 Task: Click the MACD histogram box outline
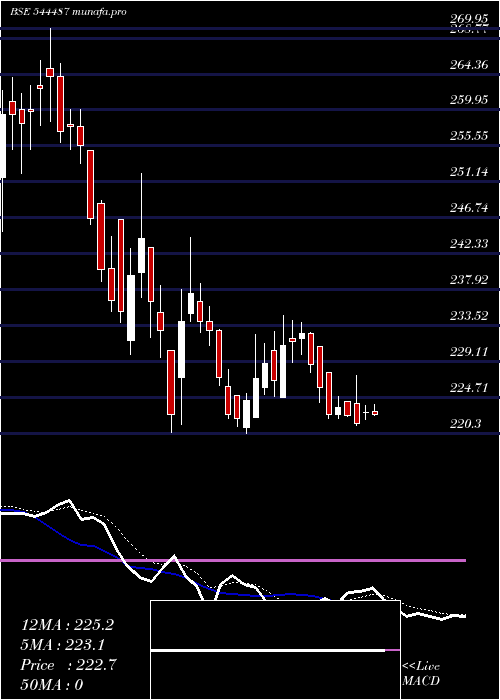pyautogui.click(x=275, y=650)
